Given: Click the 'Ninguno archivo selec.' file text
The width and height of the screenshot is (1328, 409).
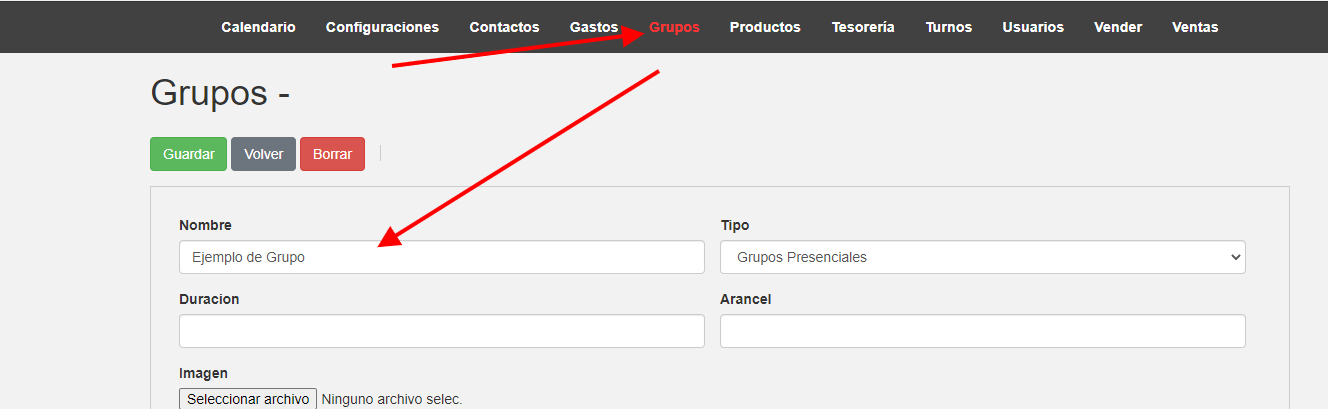Looking at the screenshot, I should (392, 399).
